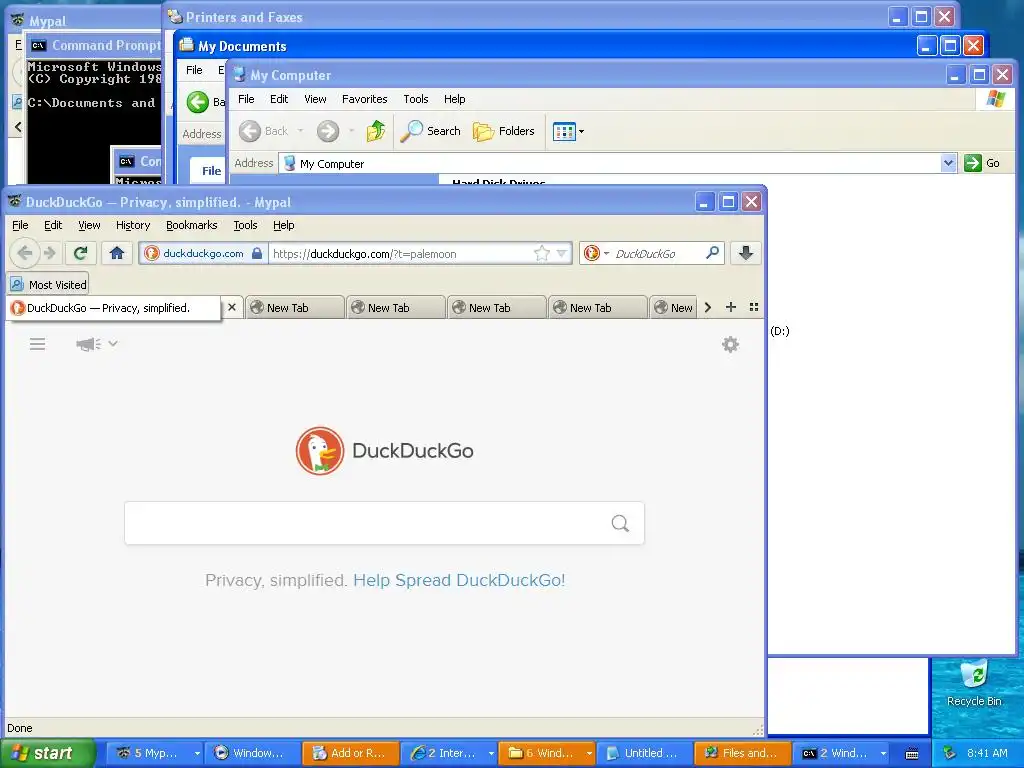1024x768 pixels.
Task: Open Favorites menu in My Computer
Action: point(364,99)
